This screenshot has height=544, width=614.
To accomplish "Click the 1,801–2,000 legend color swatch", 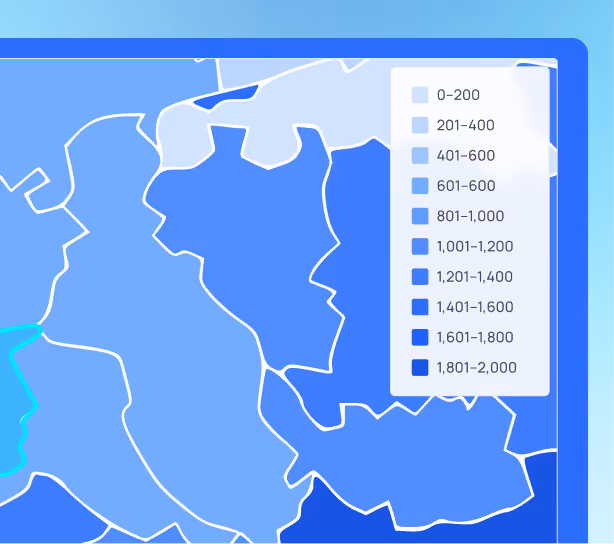I will pos(420,368).
